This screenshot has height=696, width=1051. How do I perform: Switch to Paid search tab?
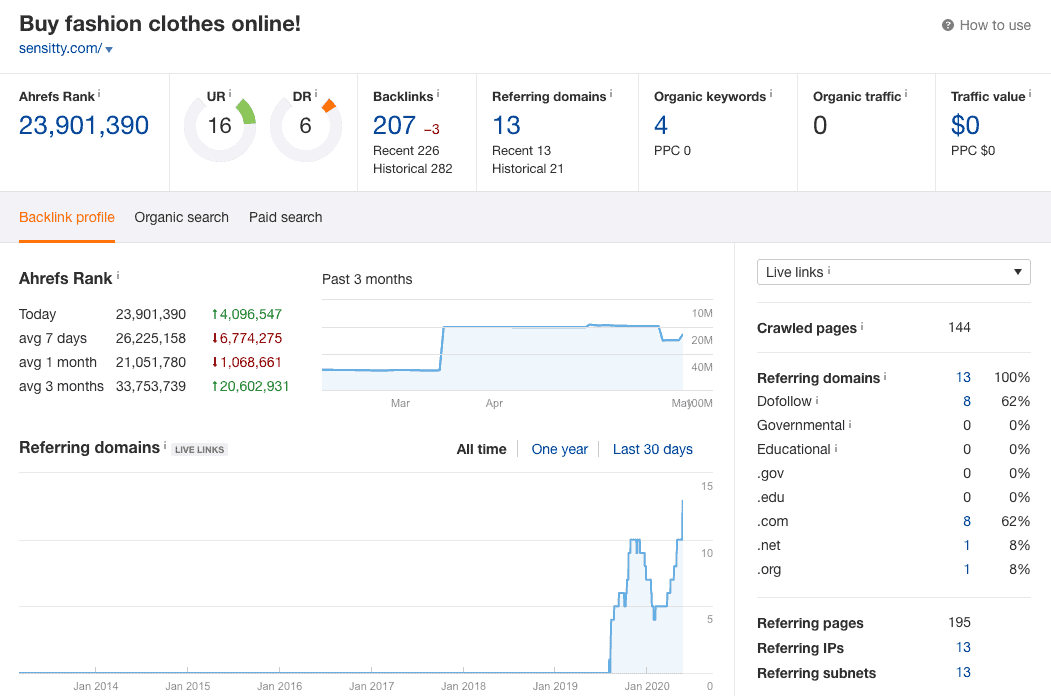click(x=285, y=217)
